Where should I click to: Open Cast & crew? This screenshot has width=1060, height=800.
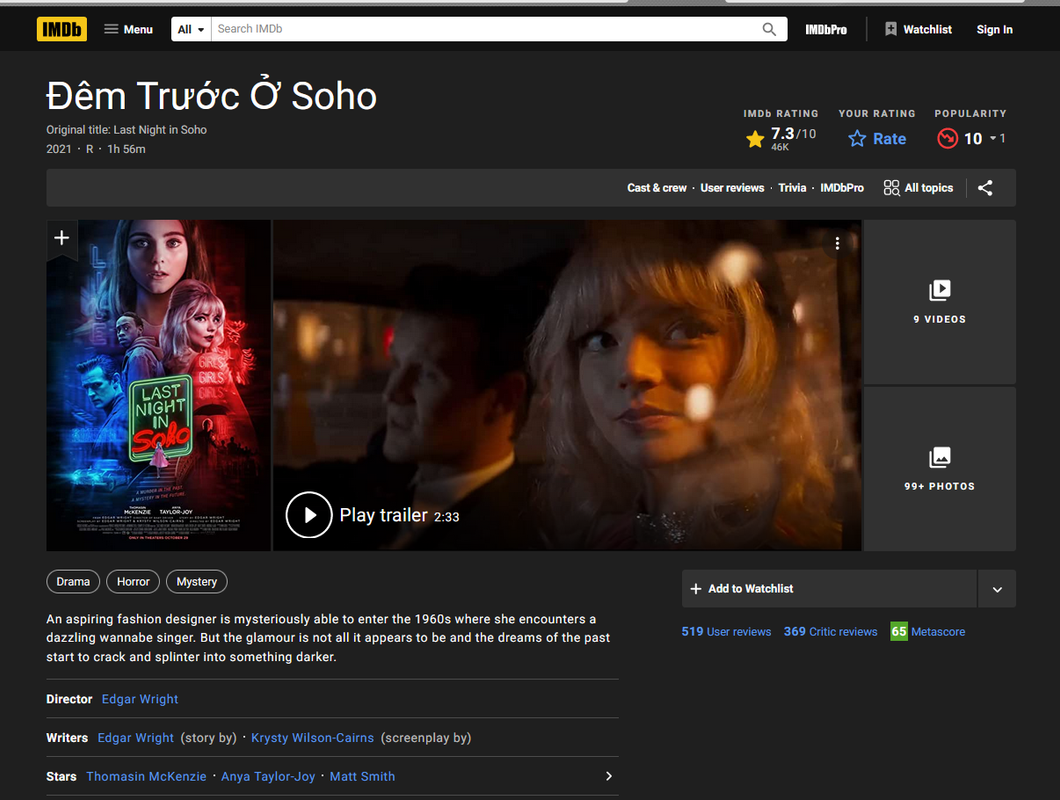[656, 188]
